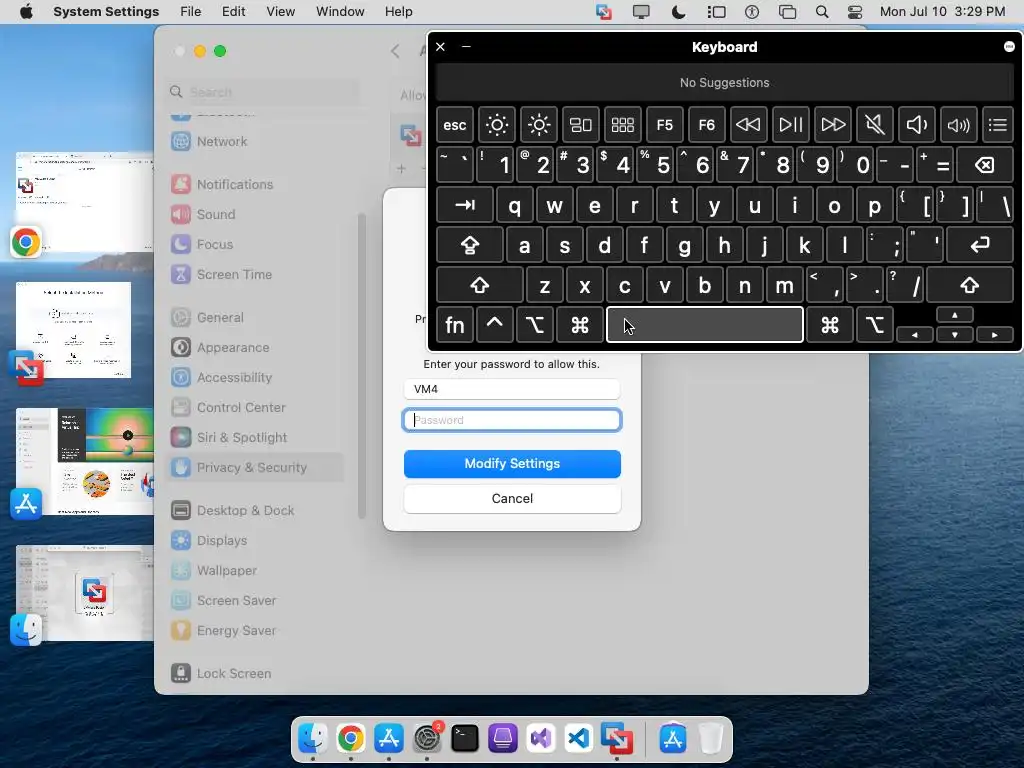Viewport: 1024px width, 768px height.
Task: Tap the left arrow key
Action: [x=915, y=334]
